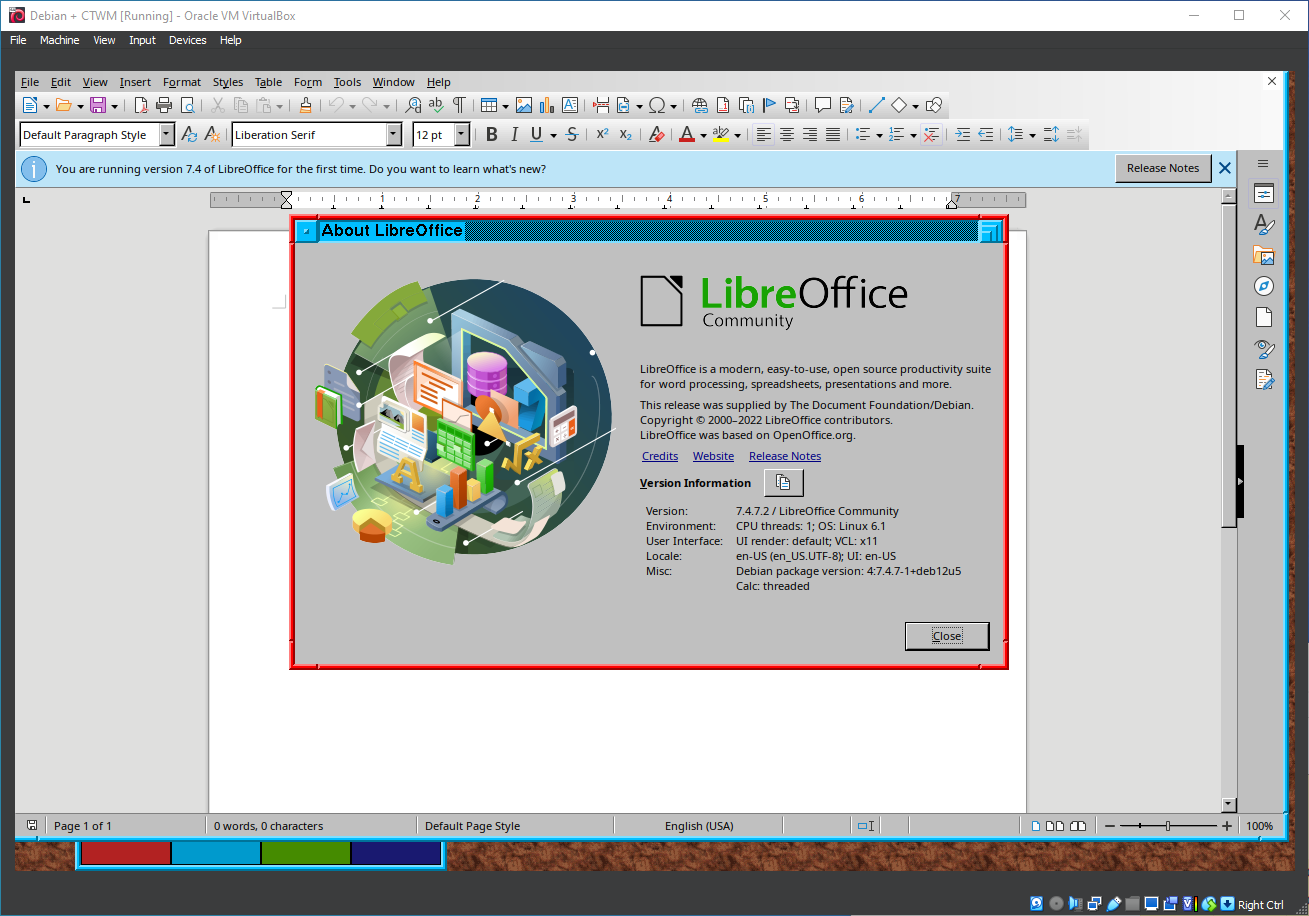This screenshot has width=1309, height=916.
Task: Toggle formatting marks visibility
Action: pyautogui.click(x=459, y=105)
